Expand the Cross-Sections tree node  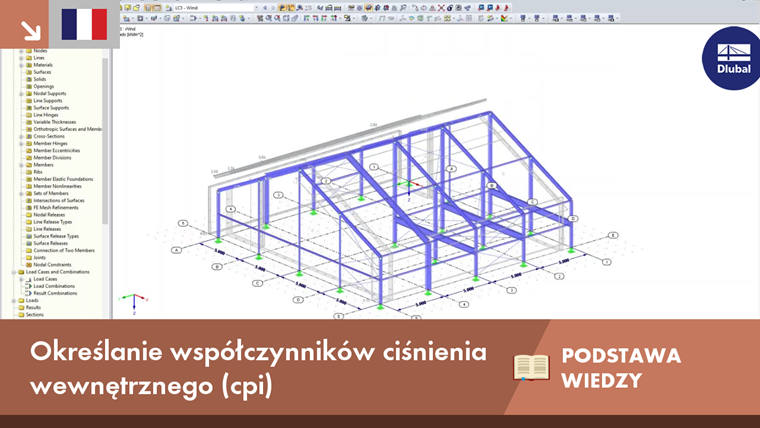pos(21,137)
